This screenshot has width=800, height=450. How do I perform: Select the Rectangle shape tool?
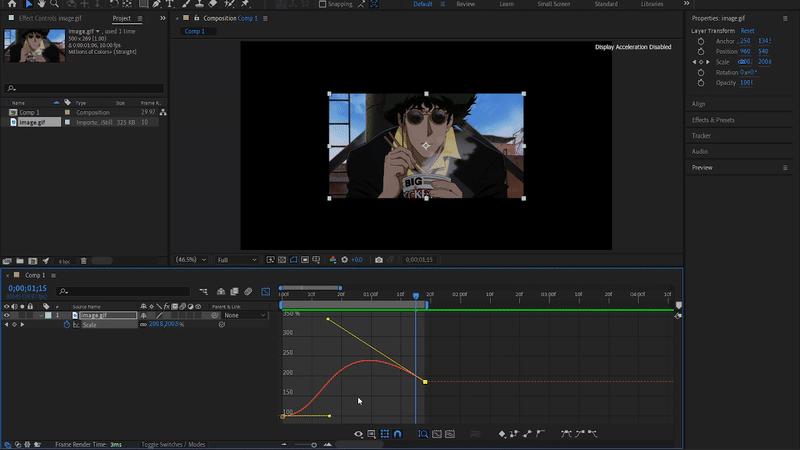point(143,4)
